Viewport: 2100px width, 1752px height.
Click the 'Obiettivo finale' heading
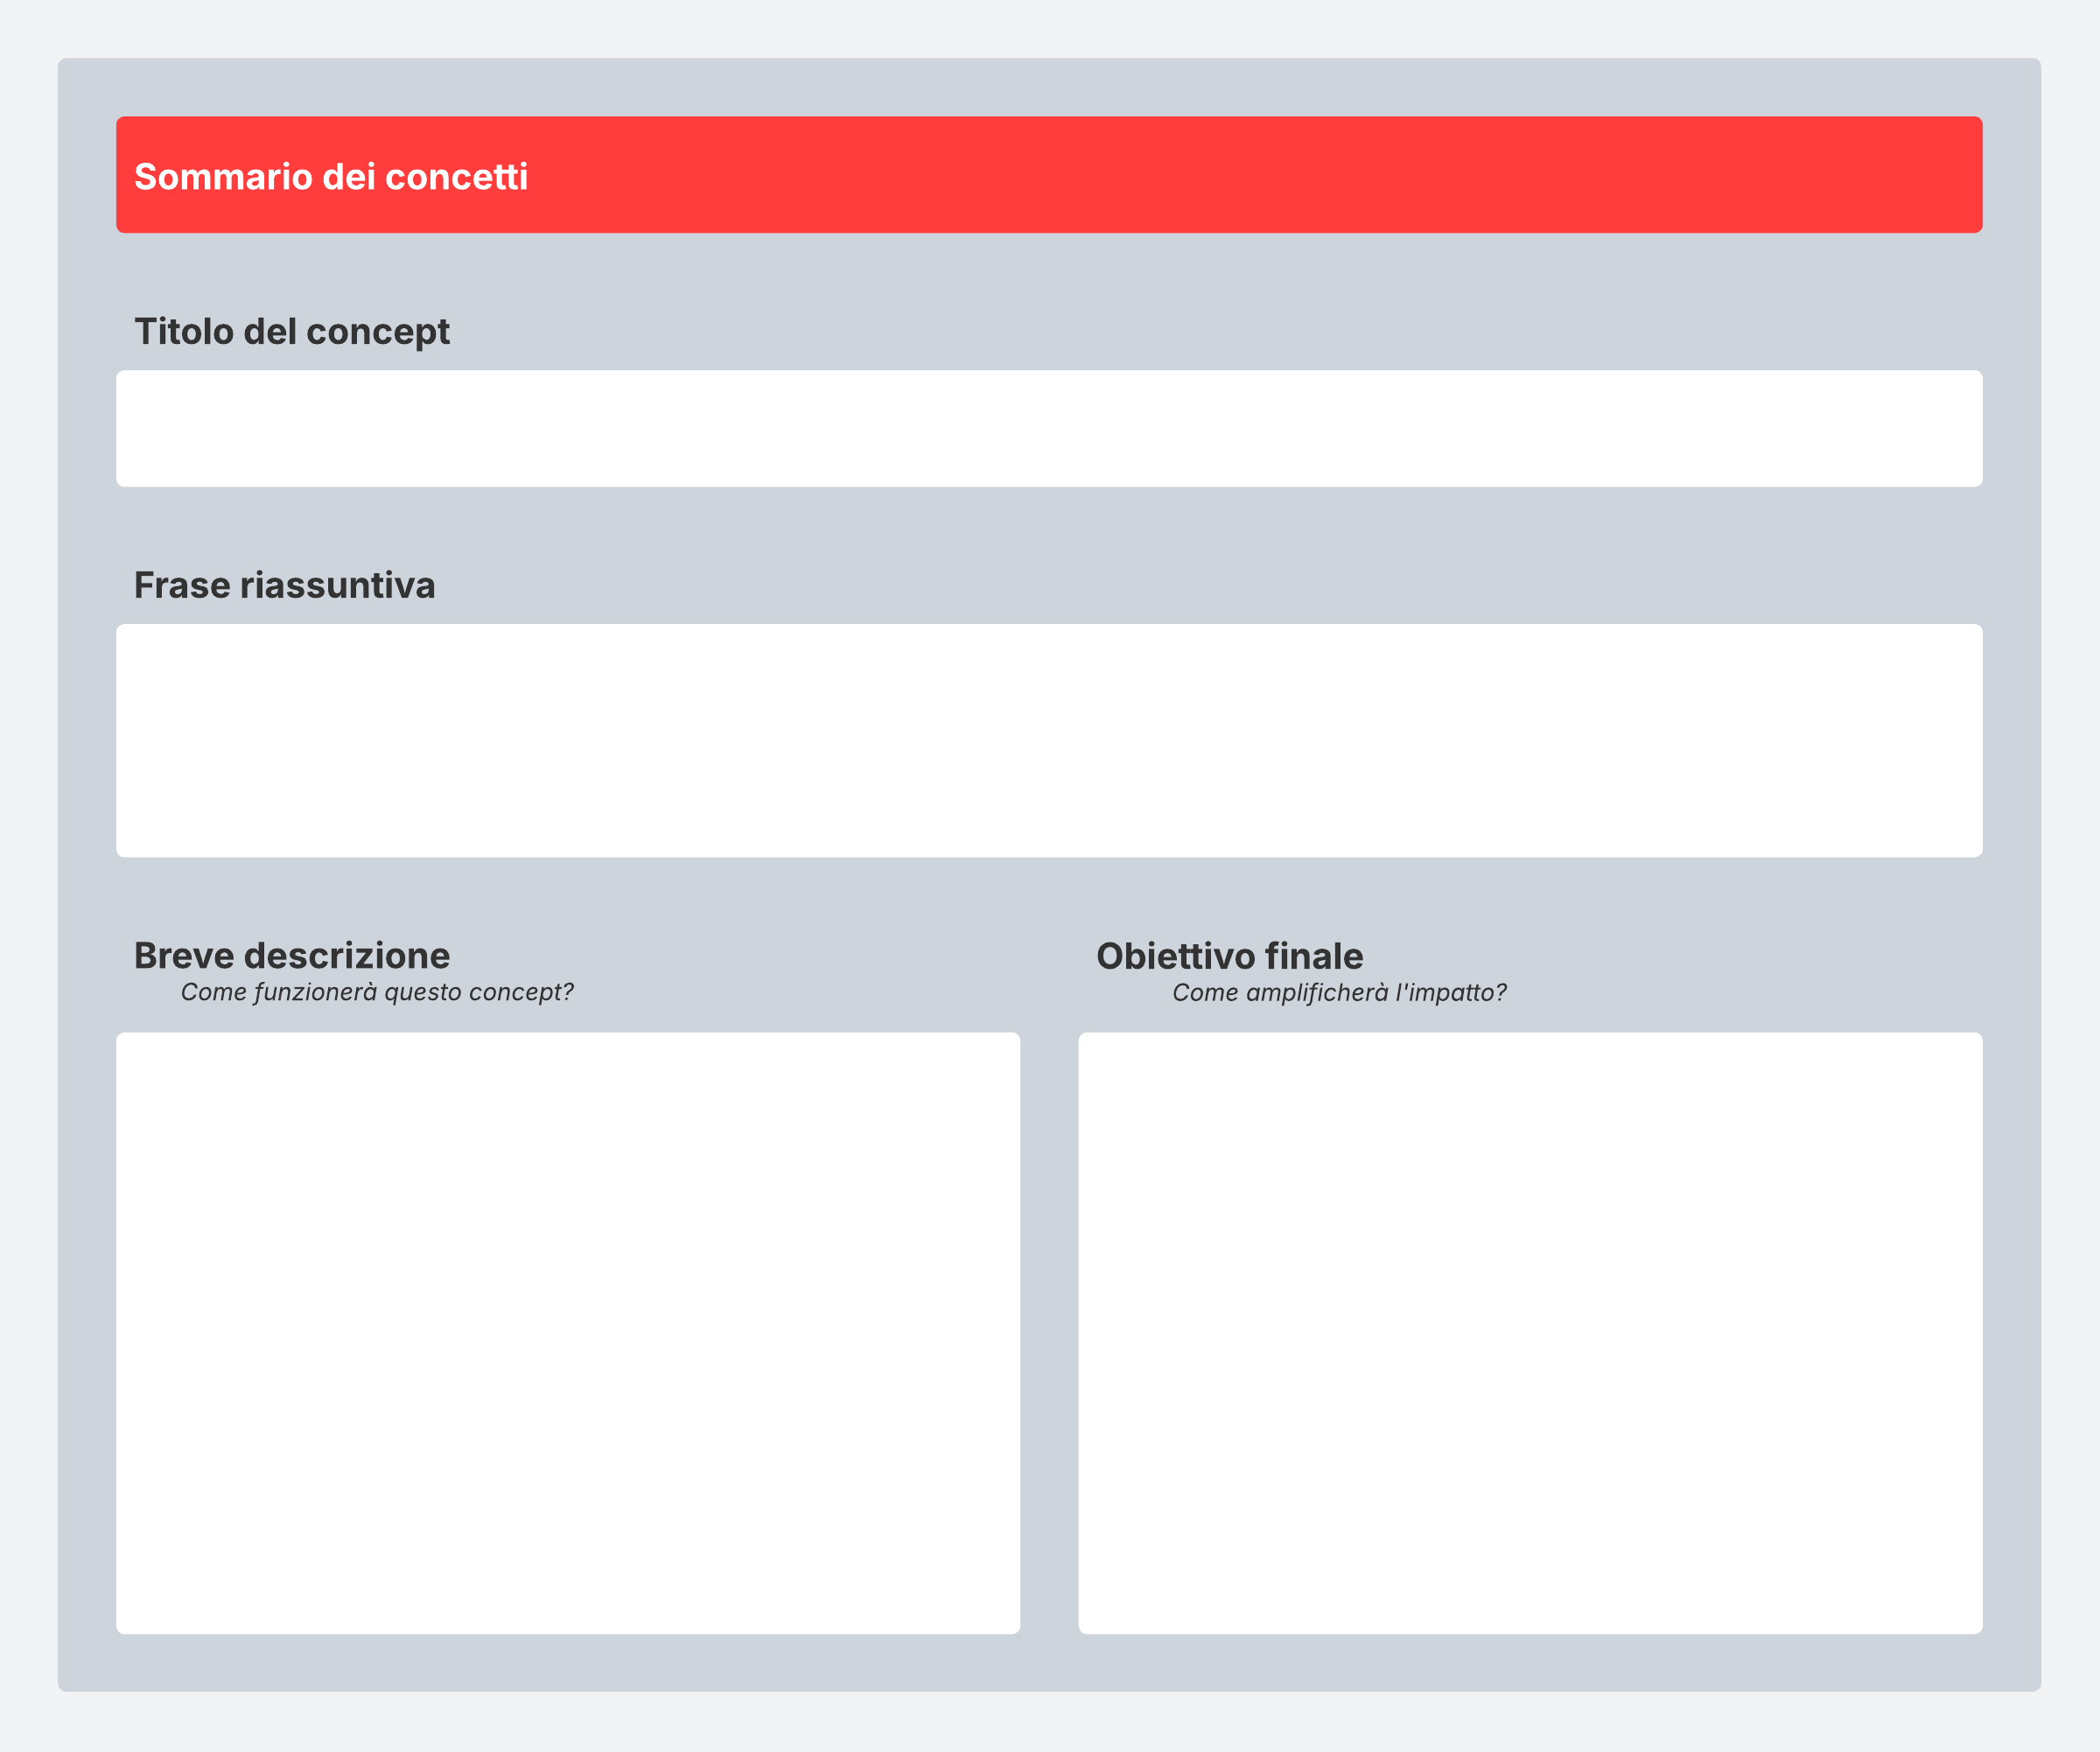[1229, 956]
